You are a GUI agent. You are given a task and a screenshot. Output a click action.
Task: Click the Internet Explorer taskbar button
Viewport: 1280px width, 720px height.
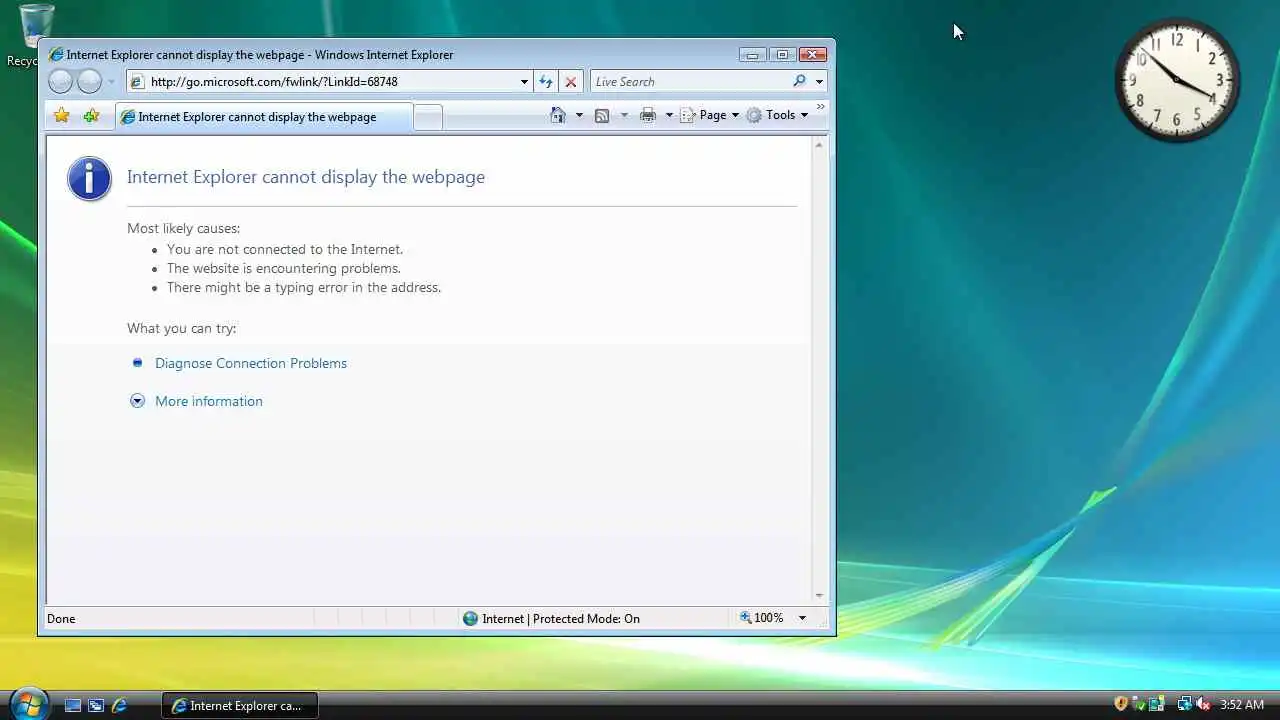(x=240, y=705)
